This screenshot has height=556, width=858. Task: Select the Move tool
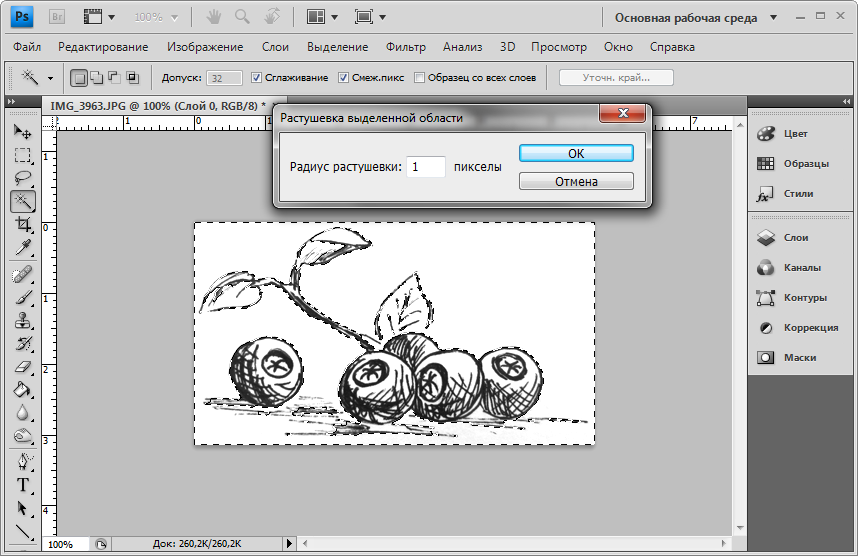point(22,132)
